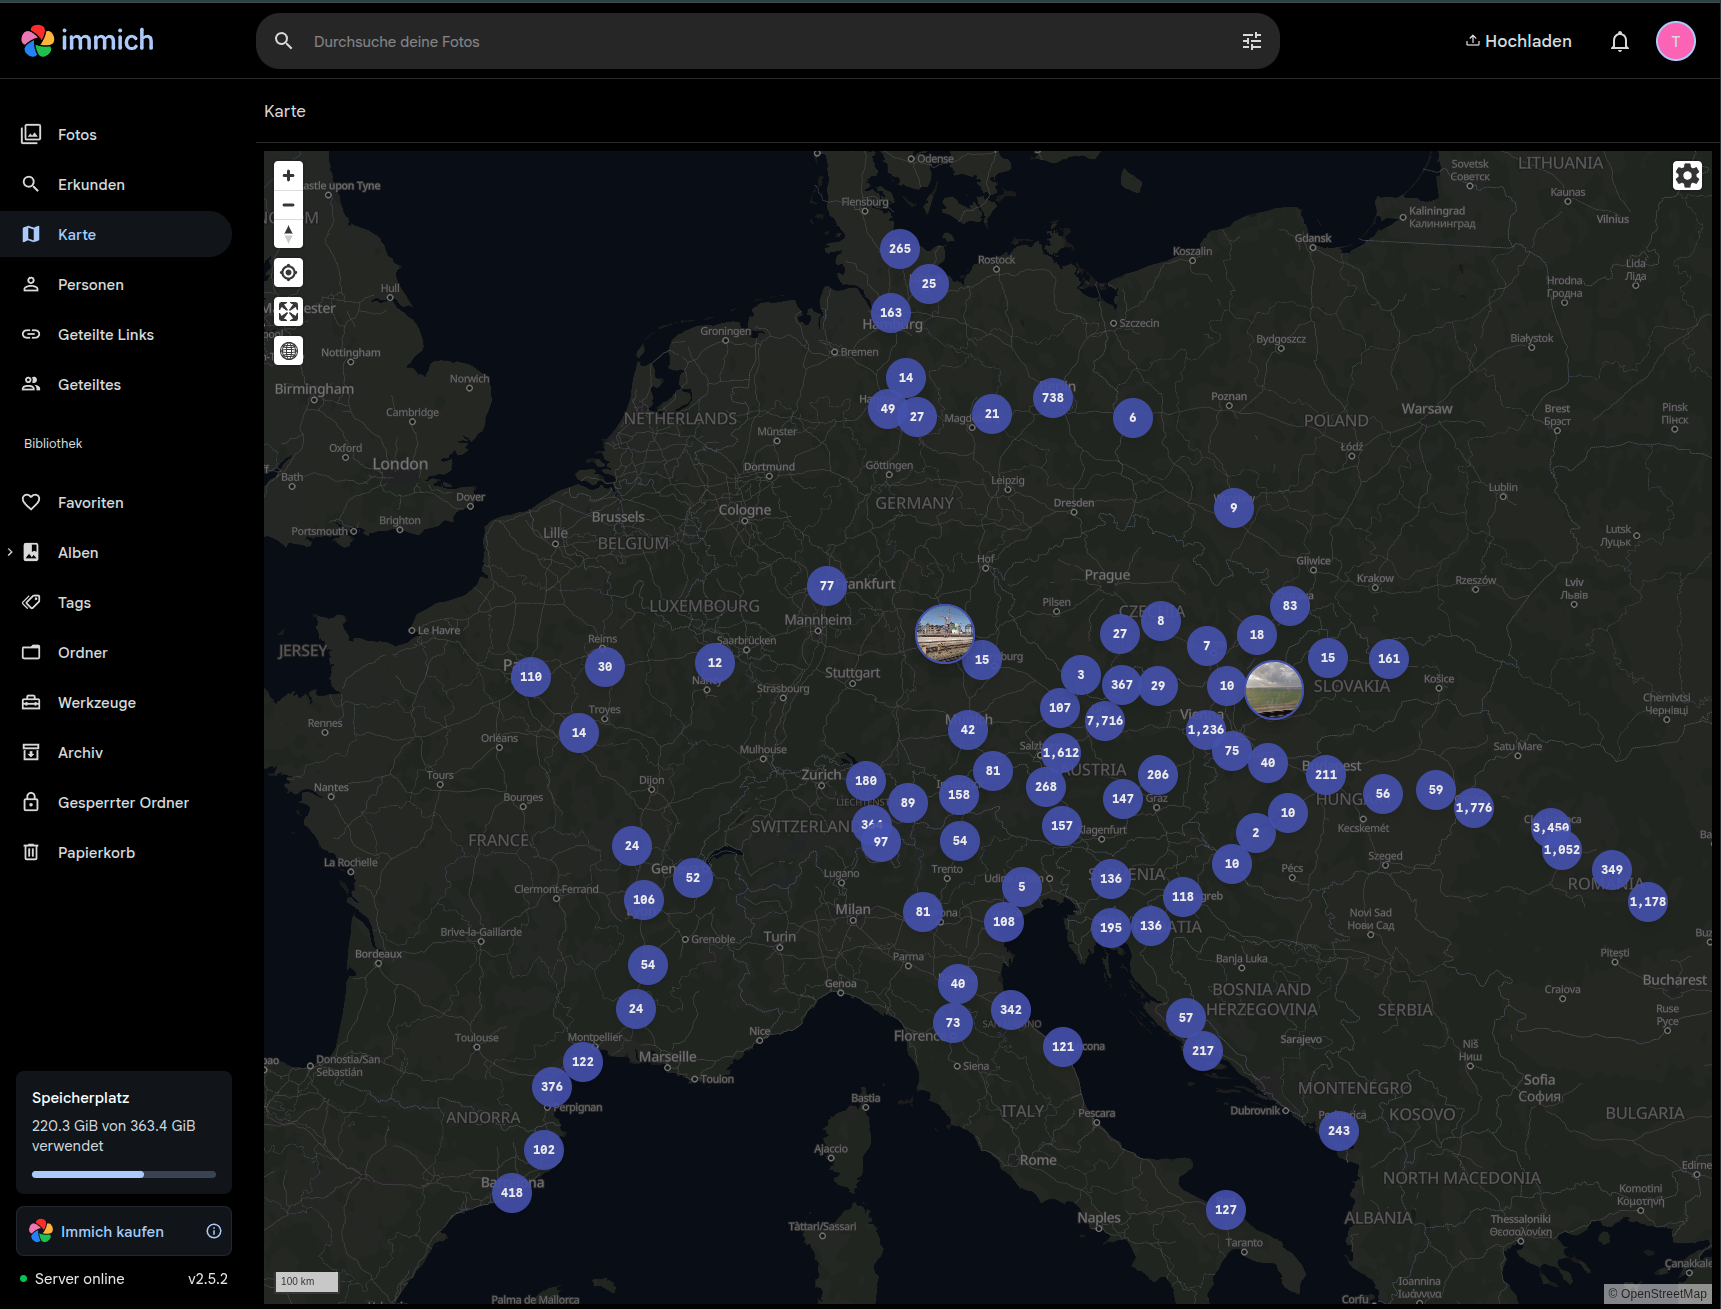Click the Immich kaufen button
The height and width of the screenshot is (1309, 1721).
pos(112,1231)
